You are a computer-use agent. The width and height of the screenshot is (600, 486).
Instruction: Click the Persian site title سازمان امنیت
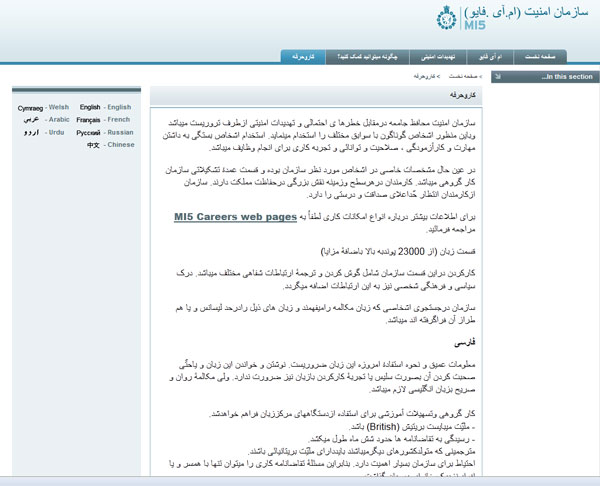coord(526,12)
